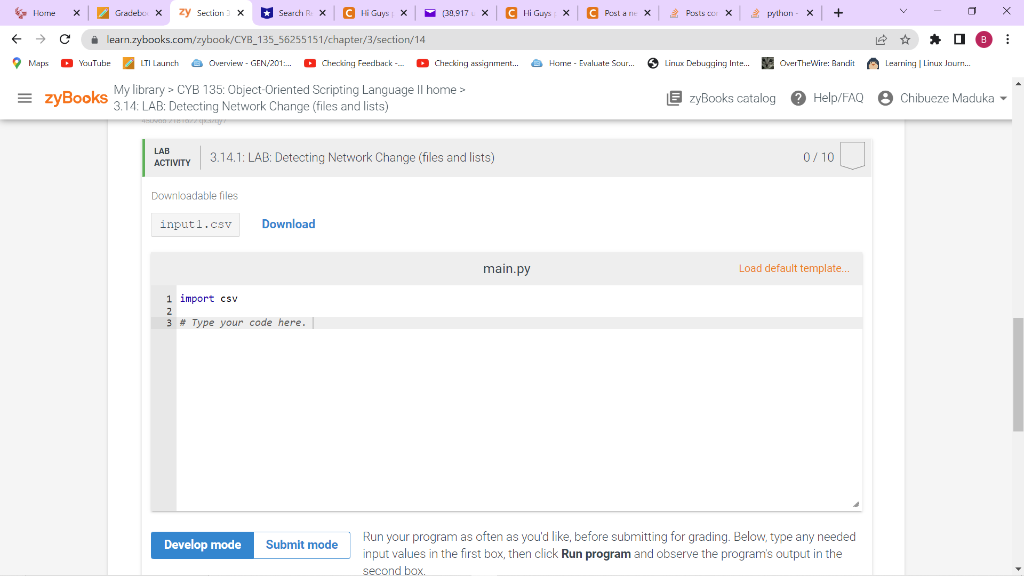Viewport: 1024px width, 576px height.
Task: Select the Develop mode option
Action: click(201, 544)
